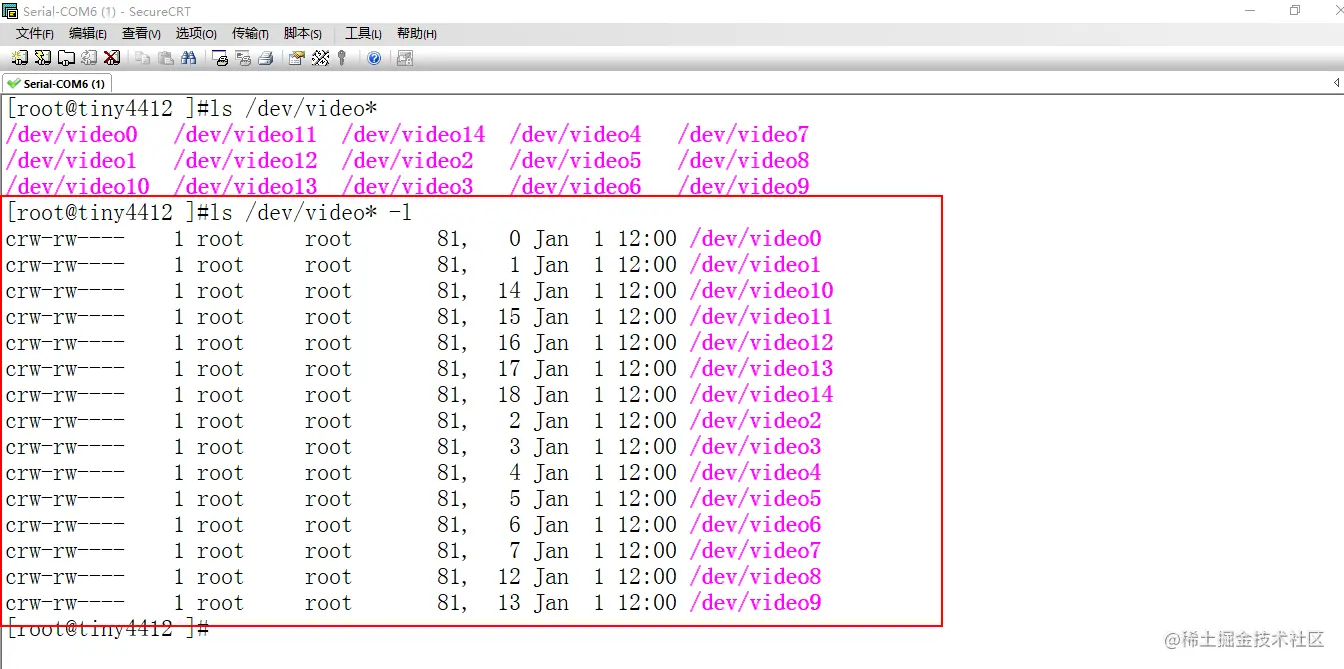The width and height of the screenshot is (1344, 669).
Task: Click /dev/video5 in the short listing
Action: click(x=575, y=160)
